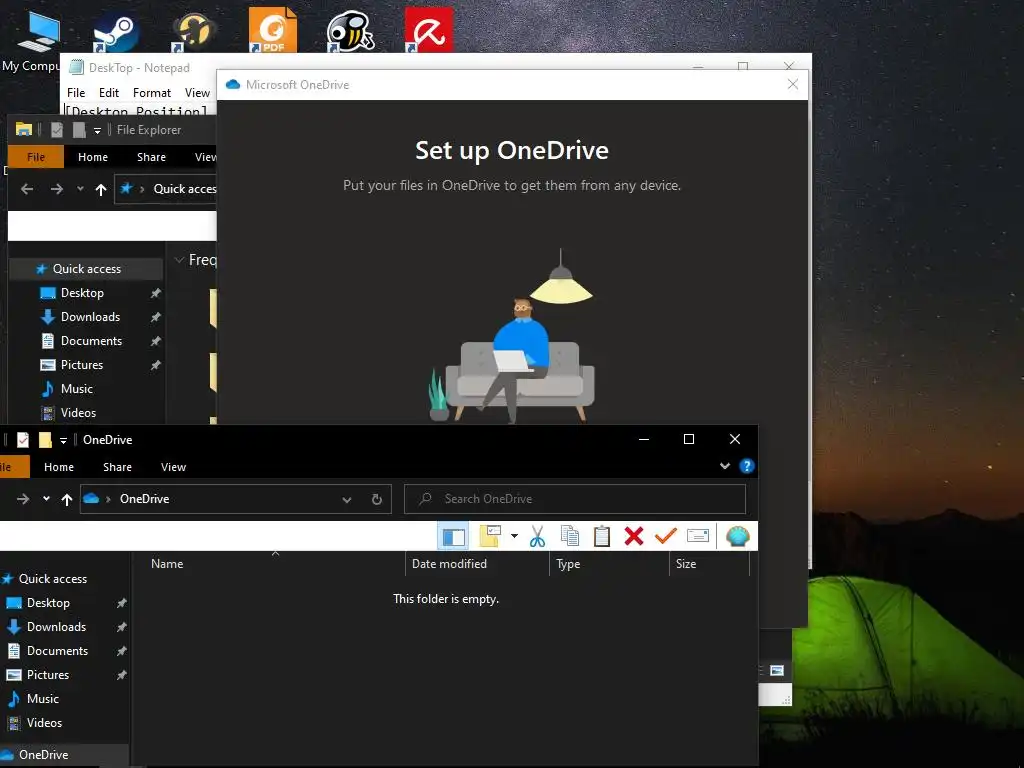The image size is (1024, 768).
Task: Select Downloads in File Explorer window sidebar
Action: tap(90, 317)
